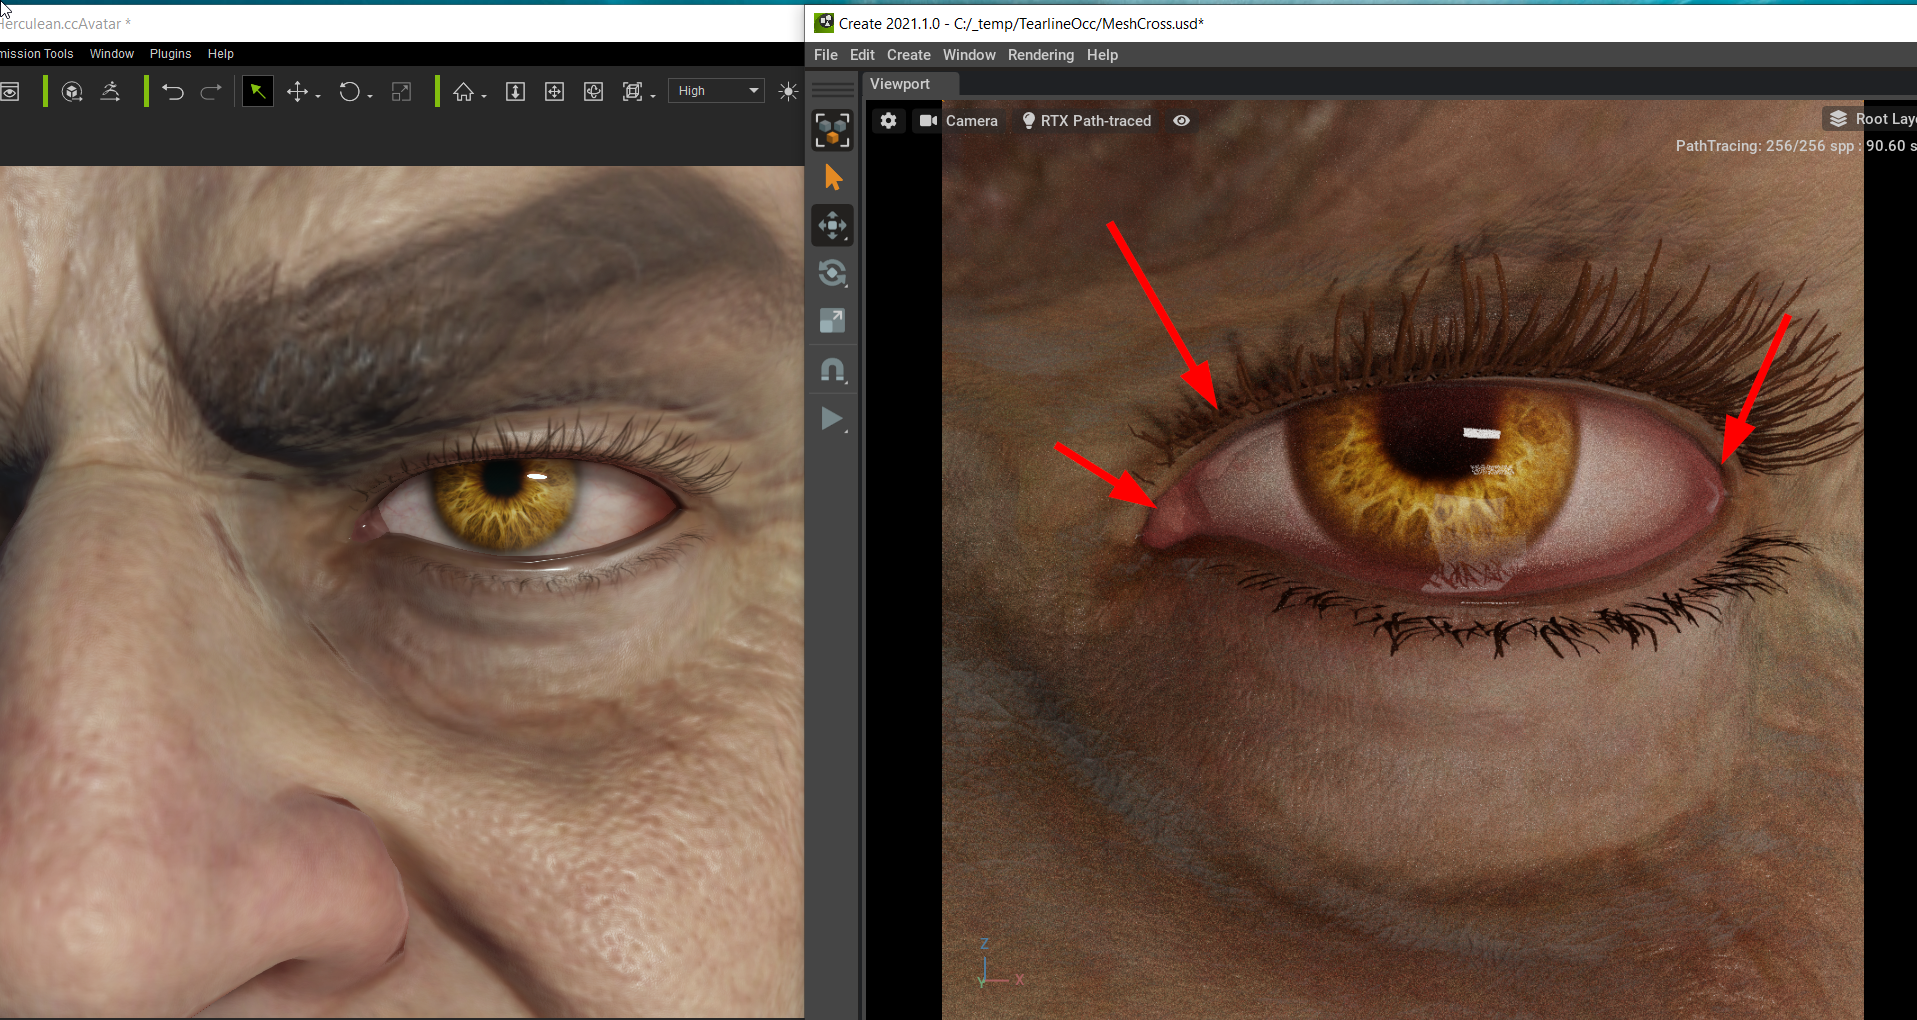Click the Create app logo icon in title bar
Screen dimensions: 1917x1020
(x=824, y=23)
